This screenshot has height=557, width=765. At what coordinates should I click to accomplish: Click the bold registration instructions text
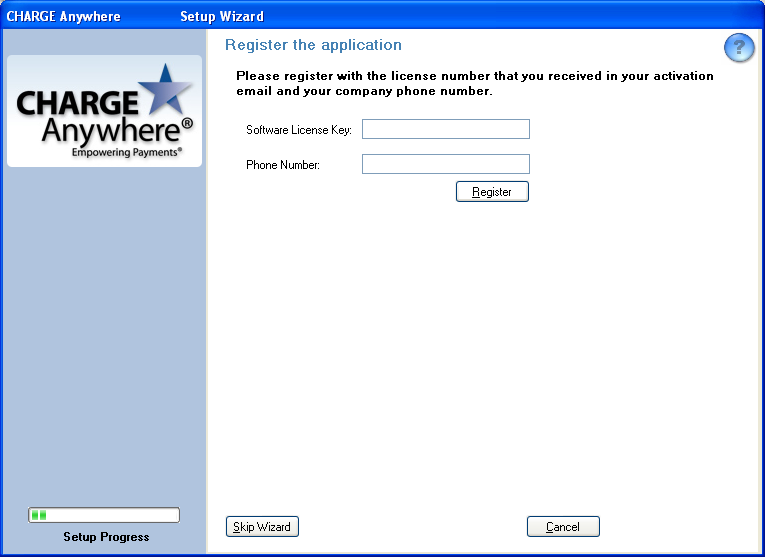point(474,83)
